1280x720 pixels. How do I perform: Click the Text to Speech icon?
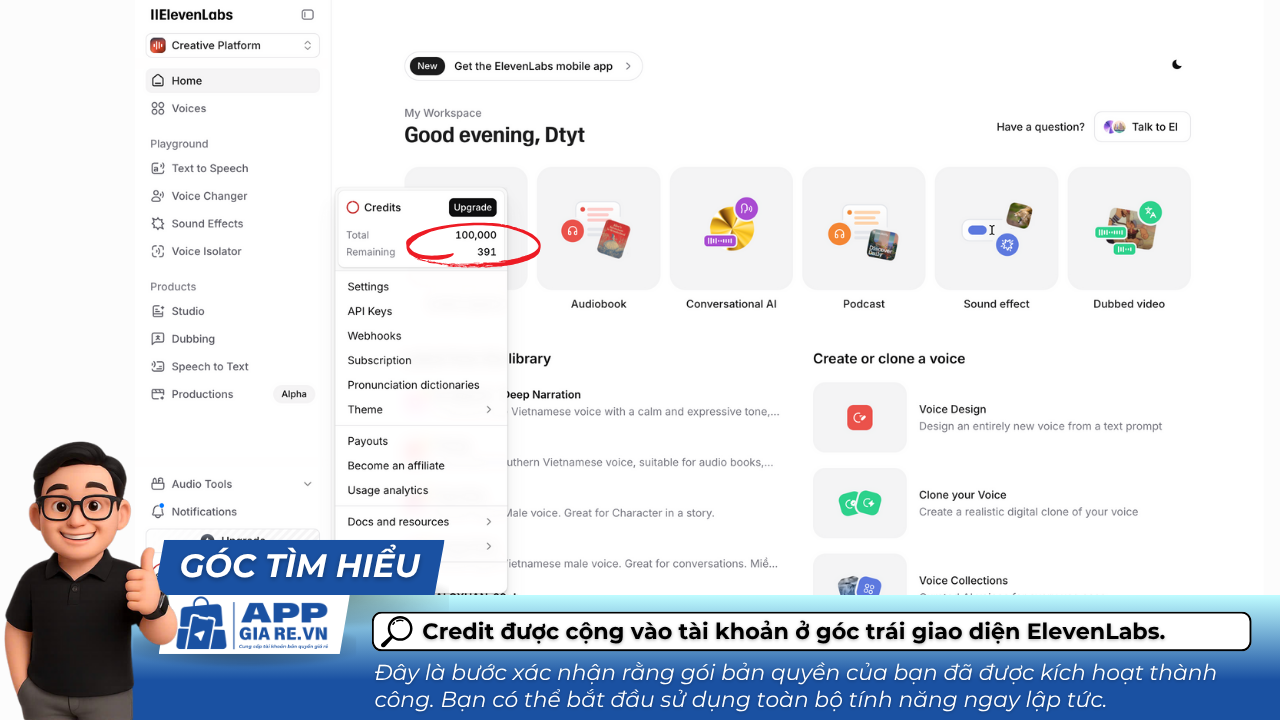coord(158,168)
